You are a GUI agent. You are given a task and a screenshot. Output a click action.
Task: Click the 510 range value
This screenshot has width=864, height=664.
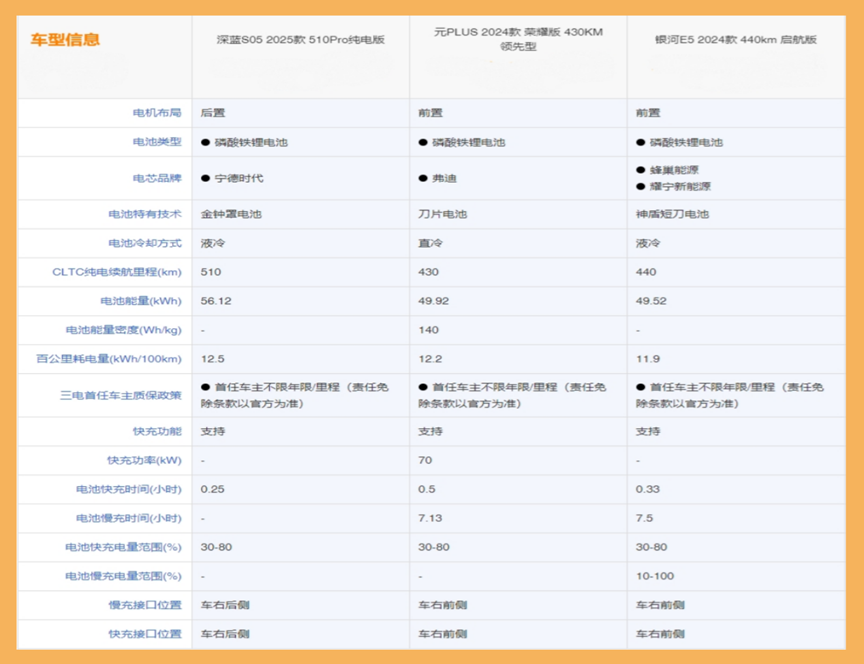pyautogui.click(x=211, y=272)
